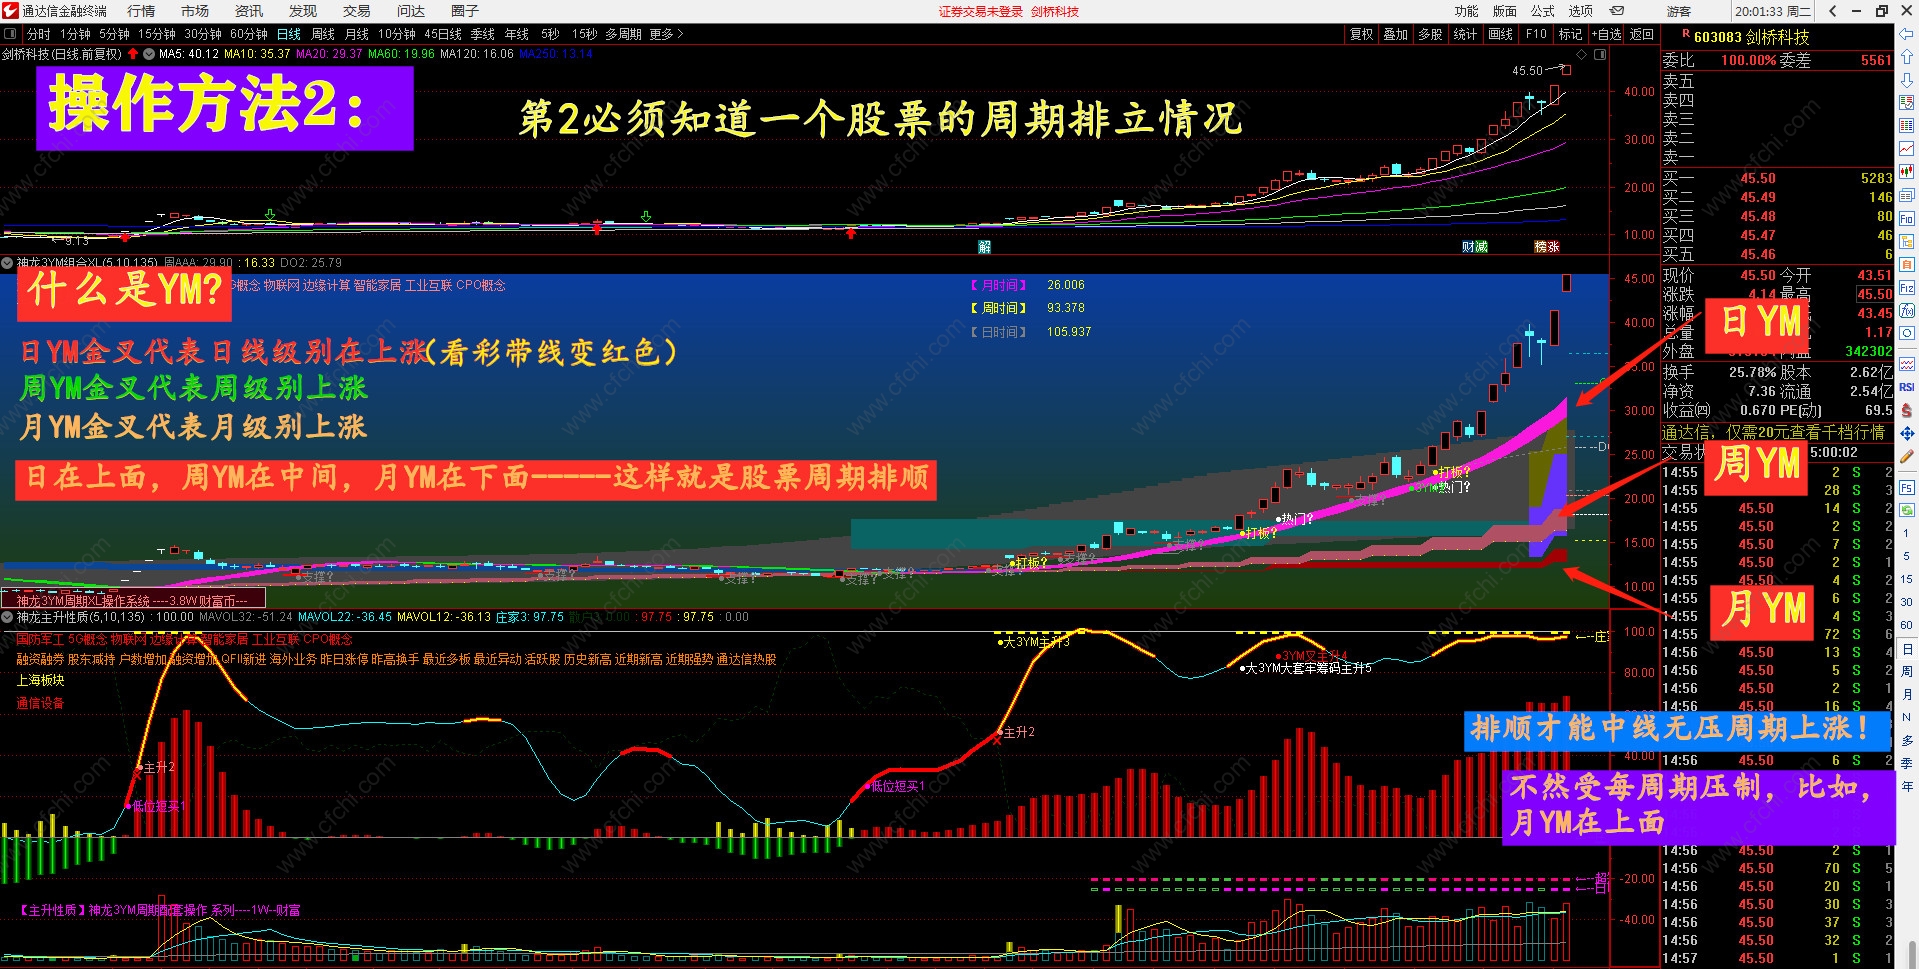Toggle the panel layout icon at main chart corner
The width and height of the screenshot is (1919, 969).
[1600, 54]
